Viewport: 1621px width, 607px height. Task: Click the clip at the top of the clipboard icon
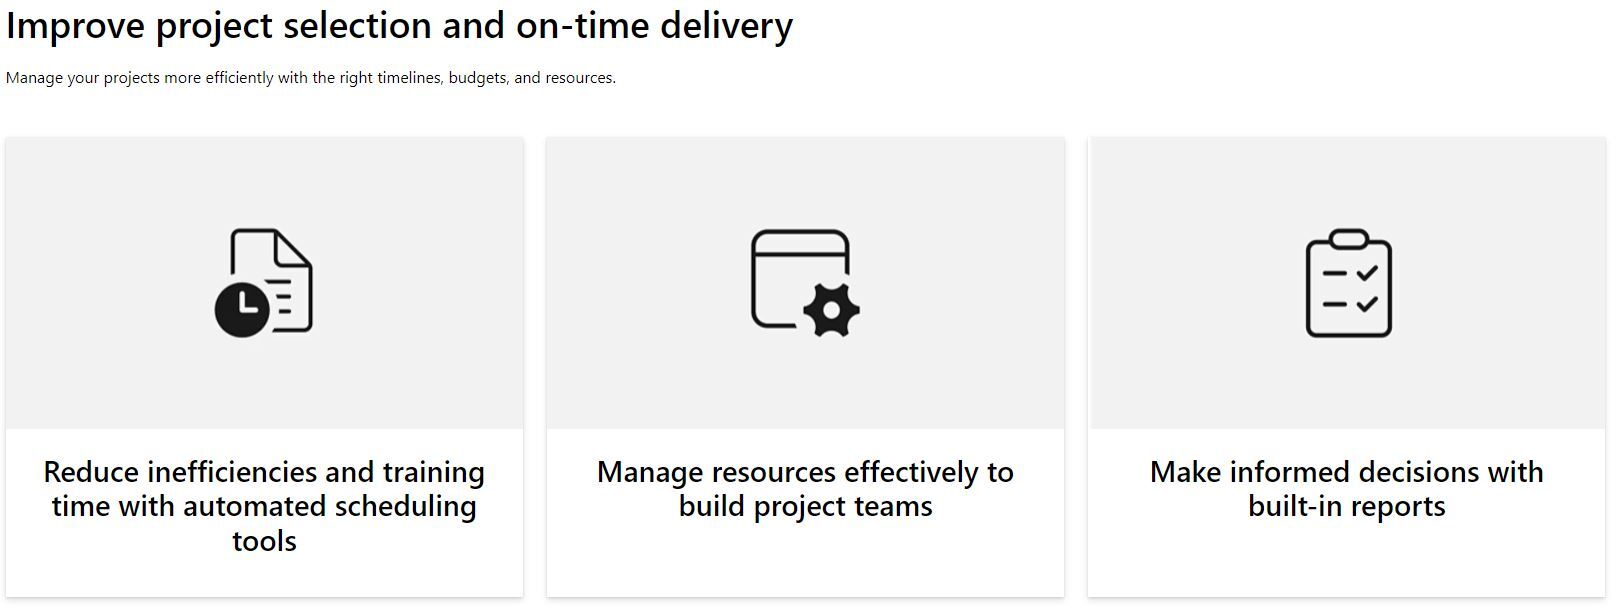tap(1348, 239)
